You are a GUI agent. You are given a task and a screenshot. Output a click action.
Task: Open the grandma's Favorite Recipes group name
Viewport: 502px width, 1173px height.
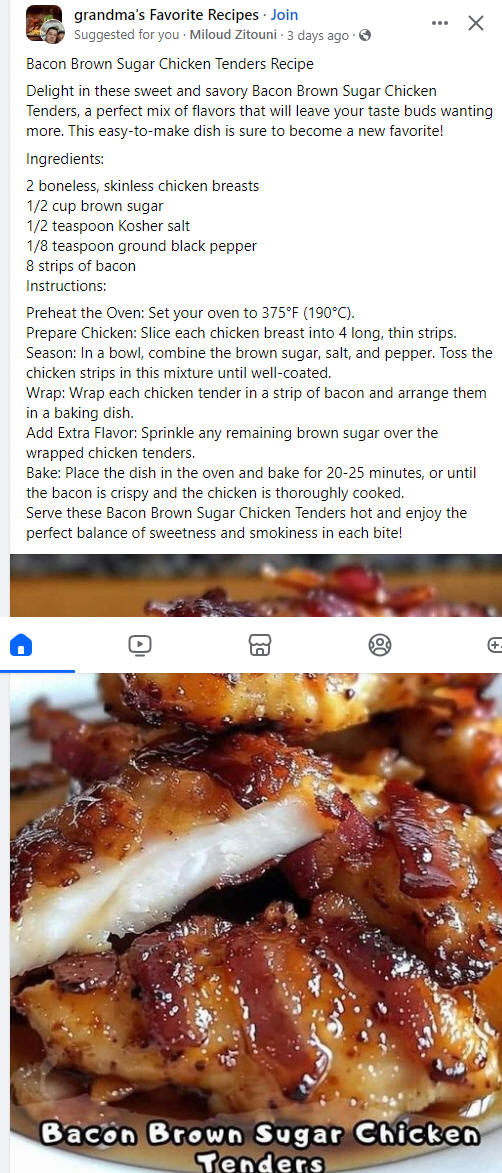166,14
